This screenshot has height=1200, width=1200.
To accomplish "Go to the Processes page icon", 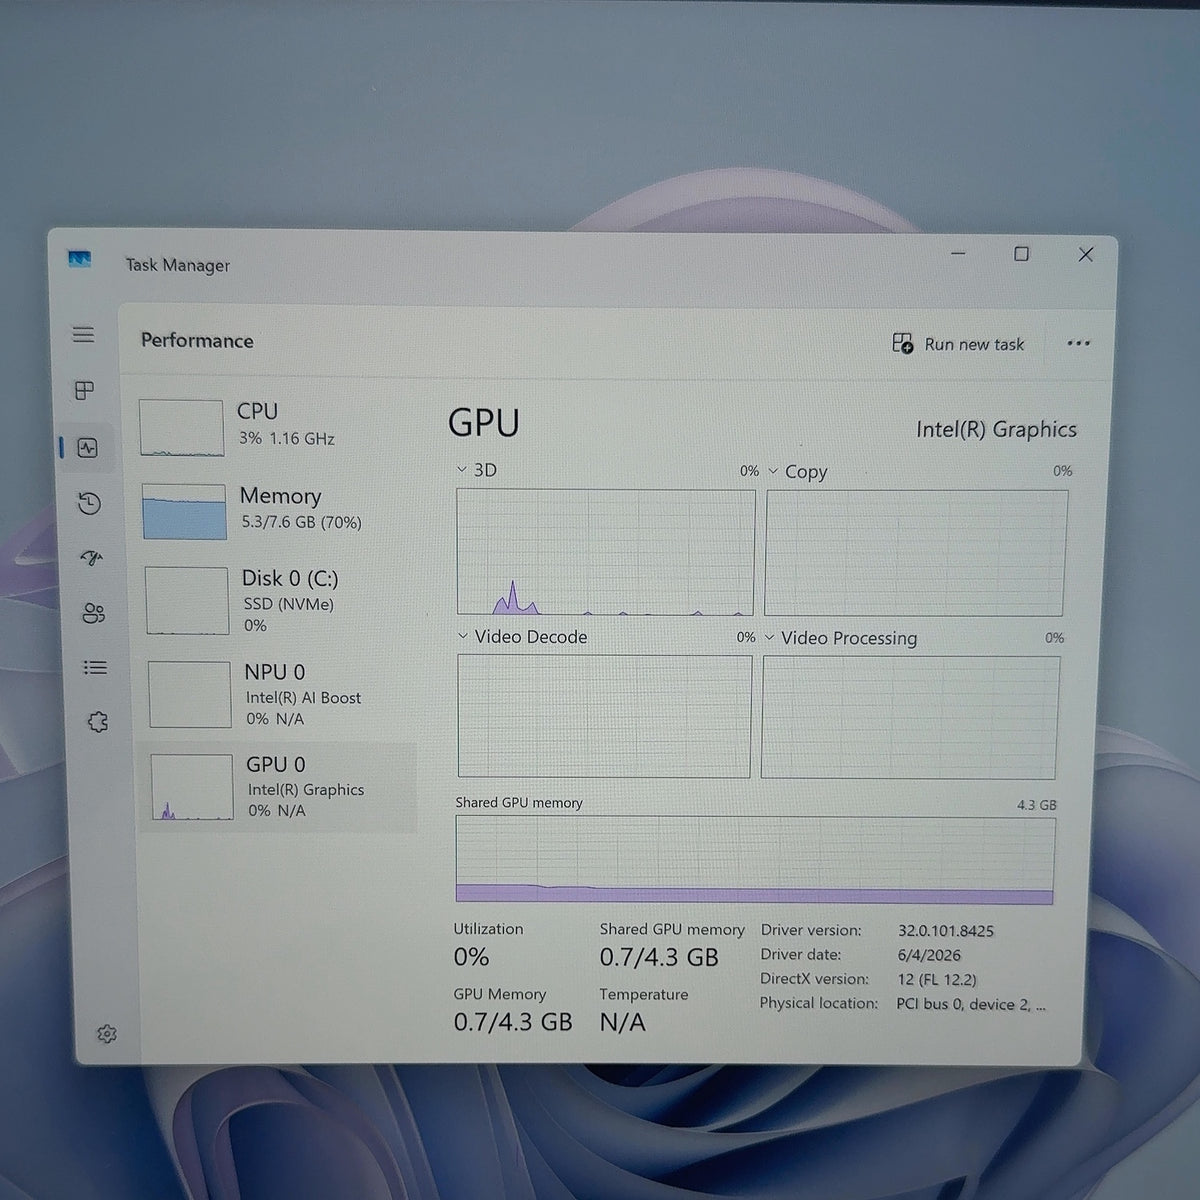I will pyautogui.click(x=85, y=390).
